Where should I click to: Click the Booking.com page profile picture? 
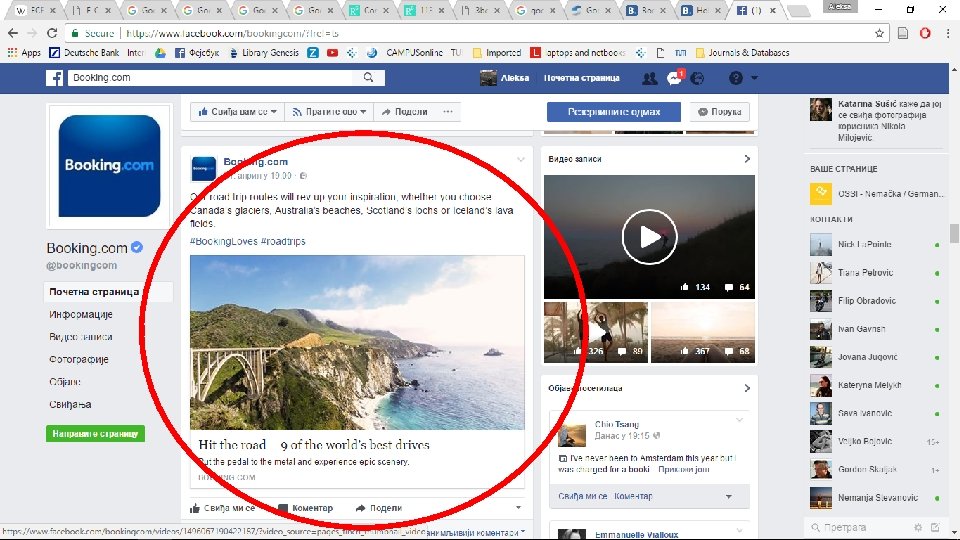[x=109, y=166]
